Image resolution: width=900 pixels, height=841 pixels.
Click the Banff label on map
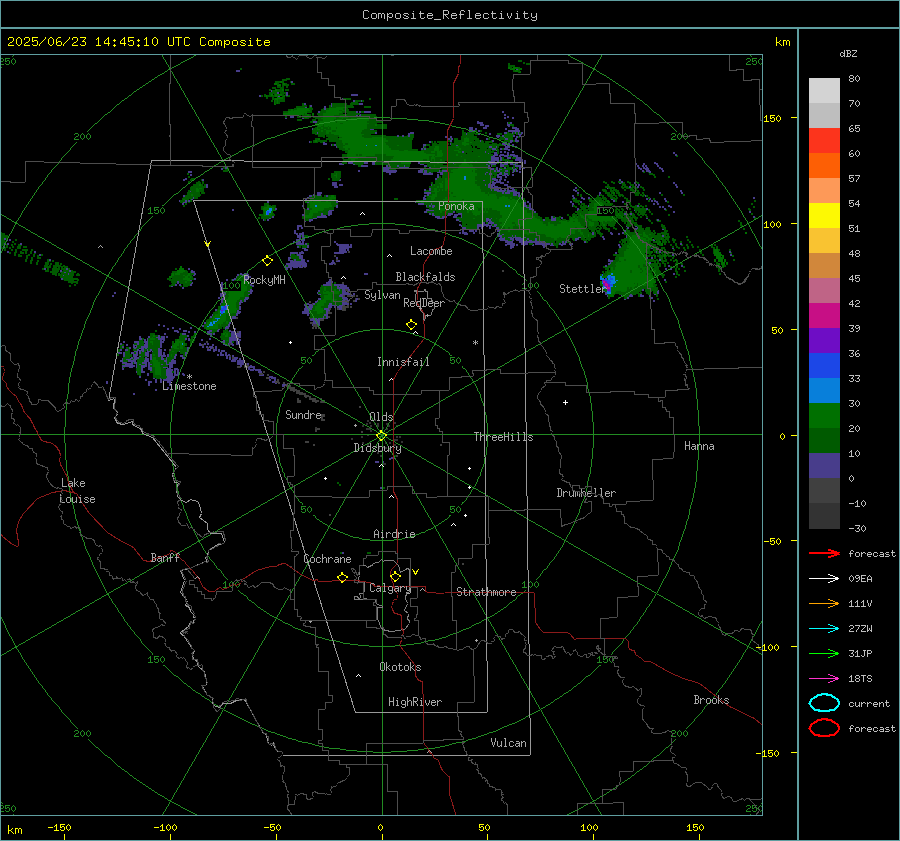[x=165, y=557]
